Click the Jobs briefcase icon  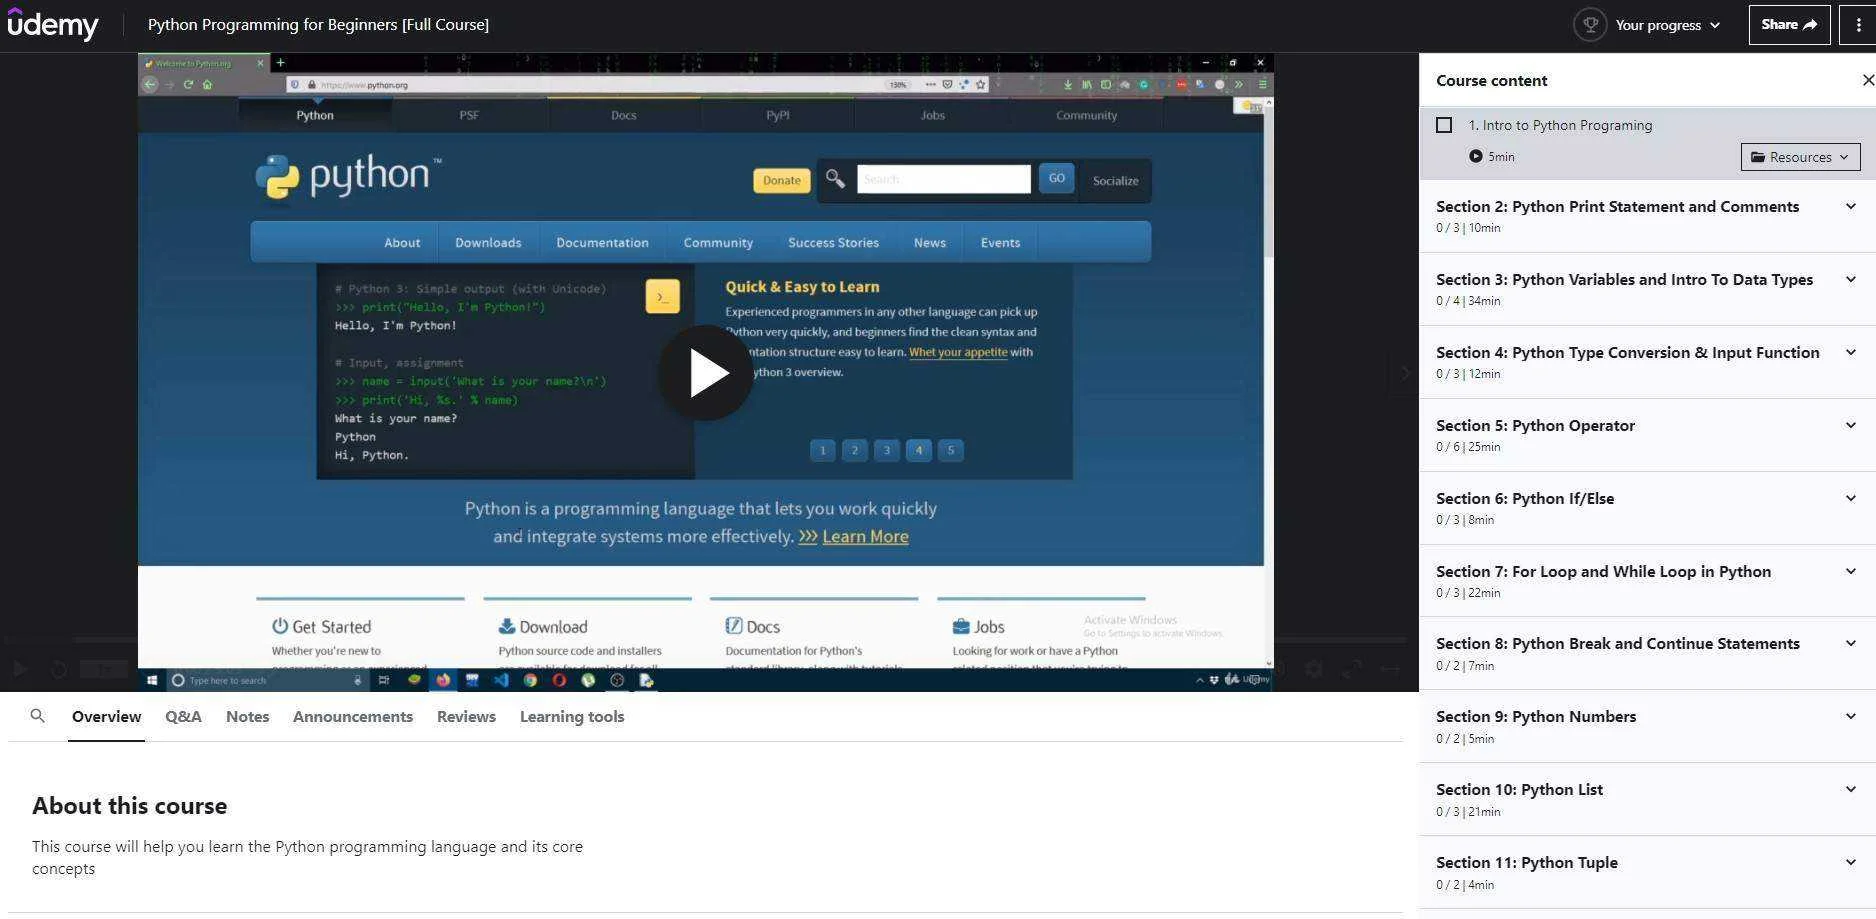(x=961, y=626)
